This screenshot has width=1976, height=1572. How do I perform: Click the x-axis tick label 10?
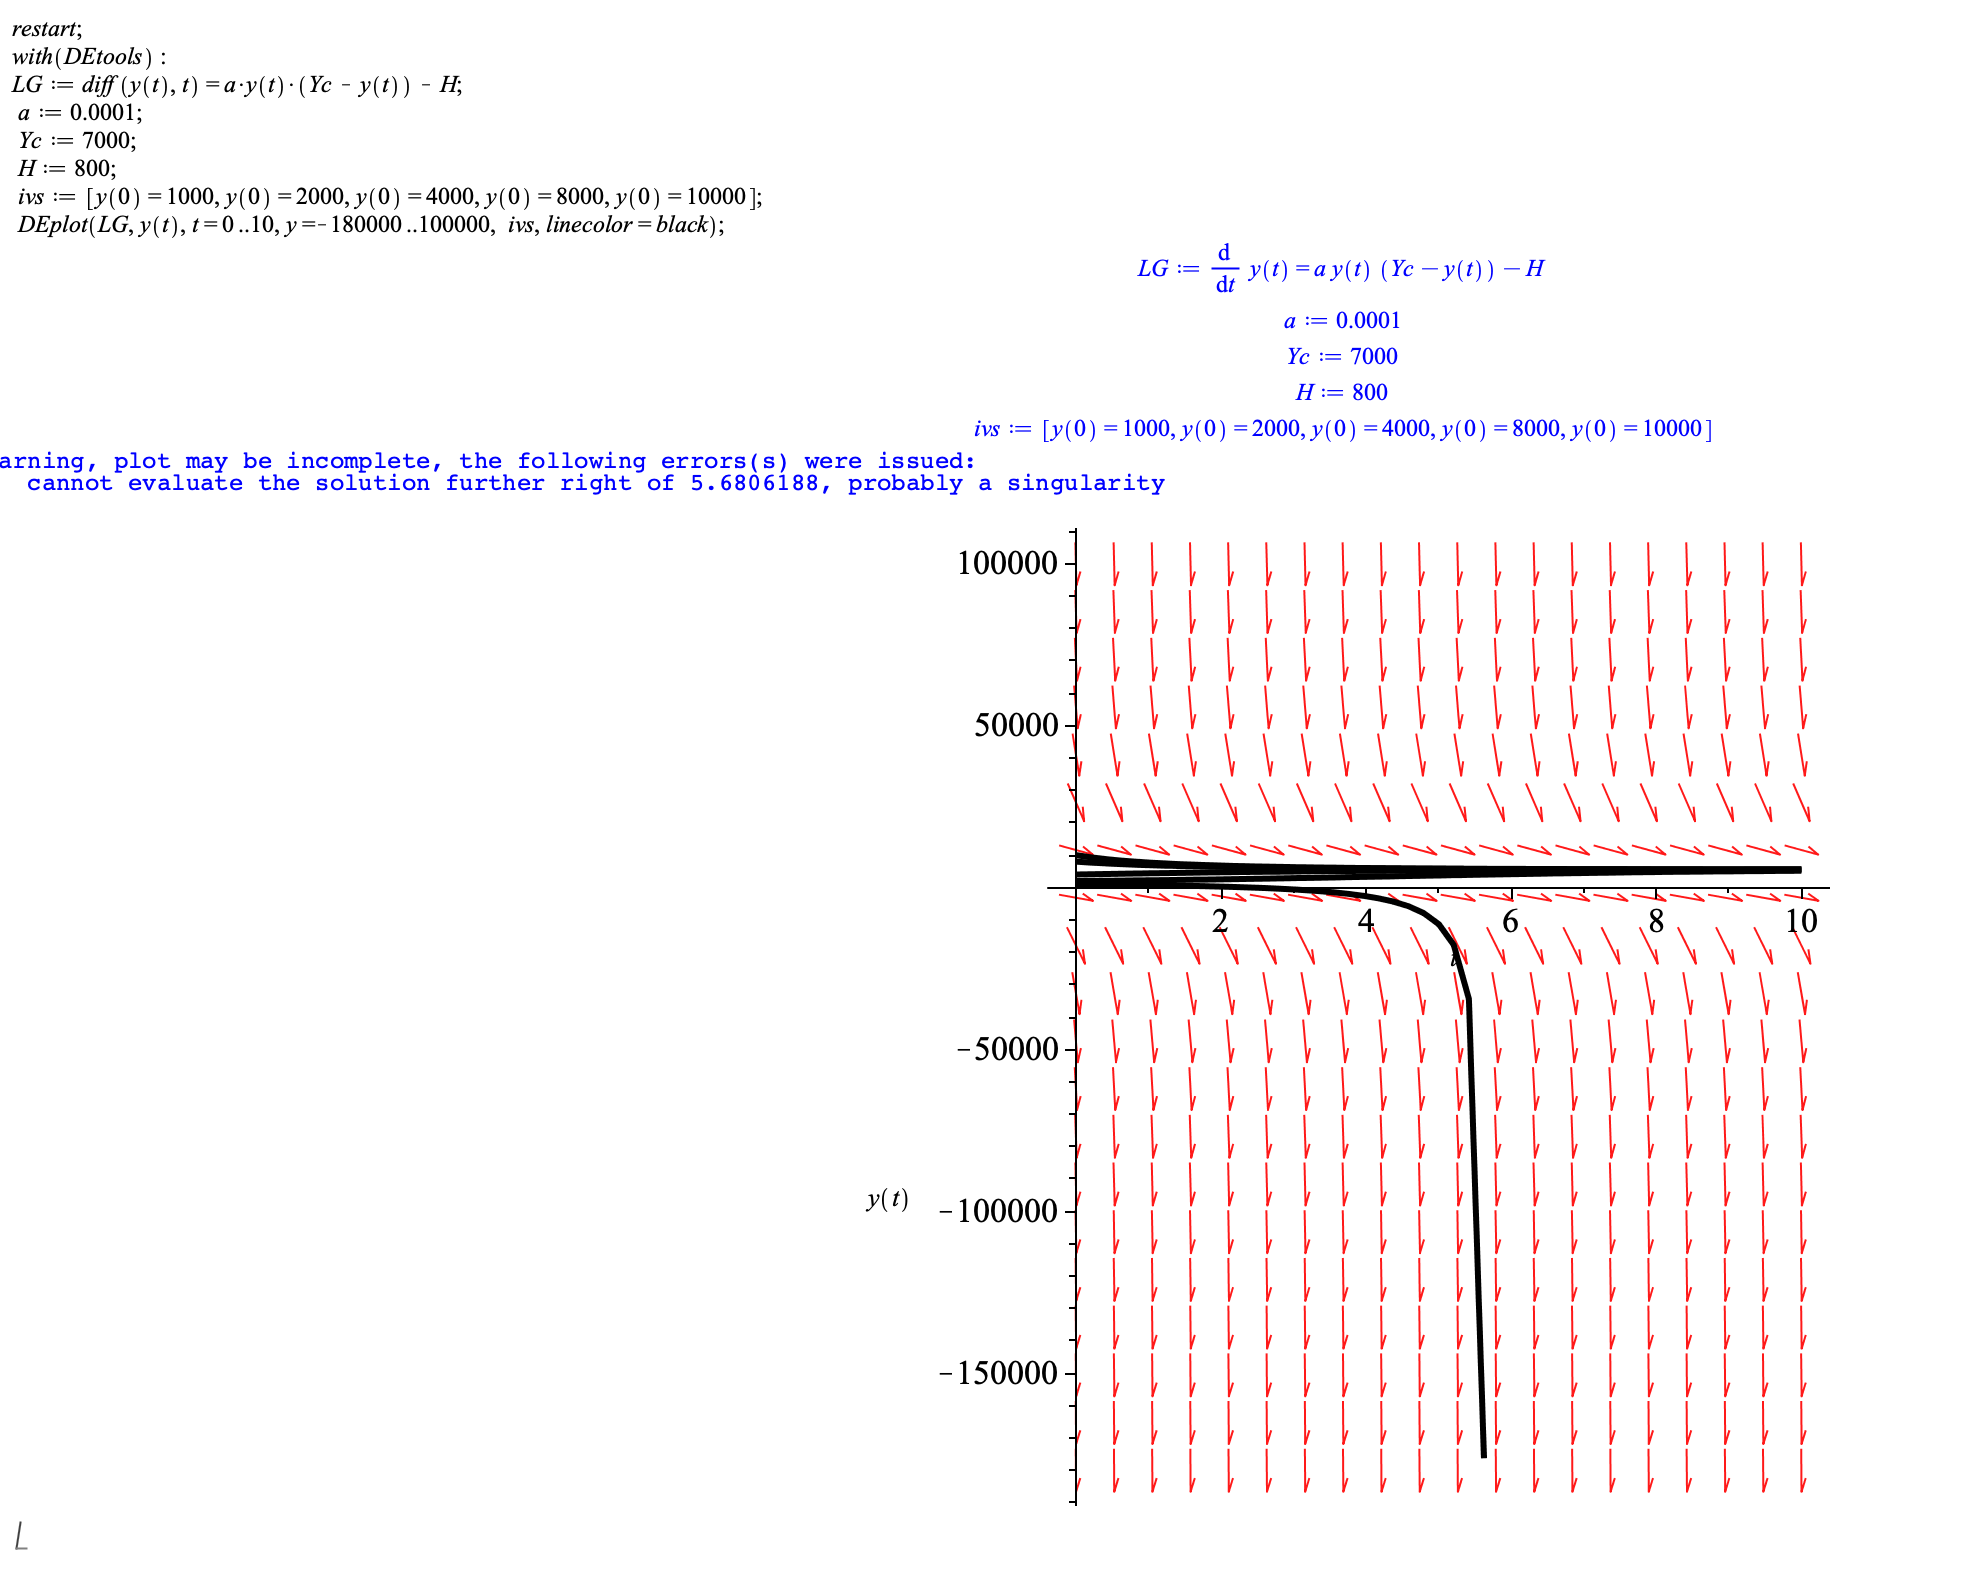coord(1801,921)
